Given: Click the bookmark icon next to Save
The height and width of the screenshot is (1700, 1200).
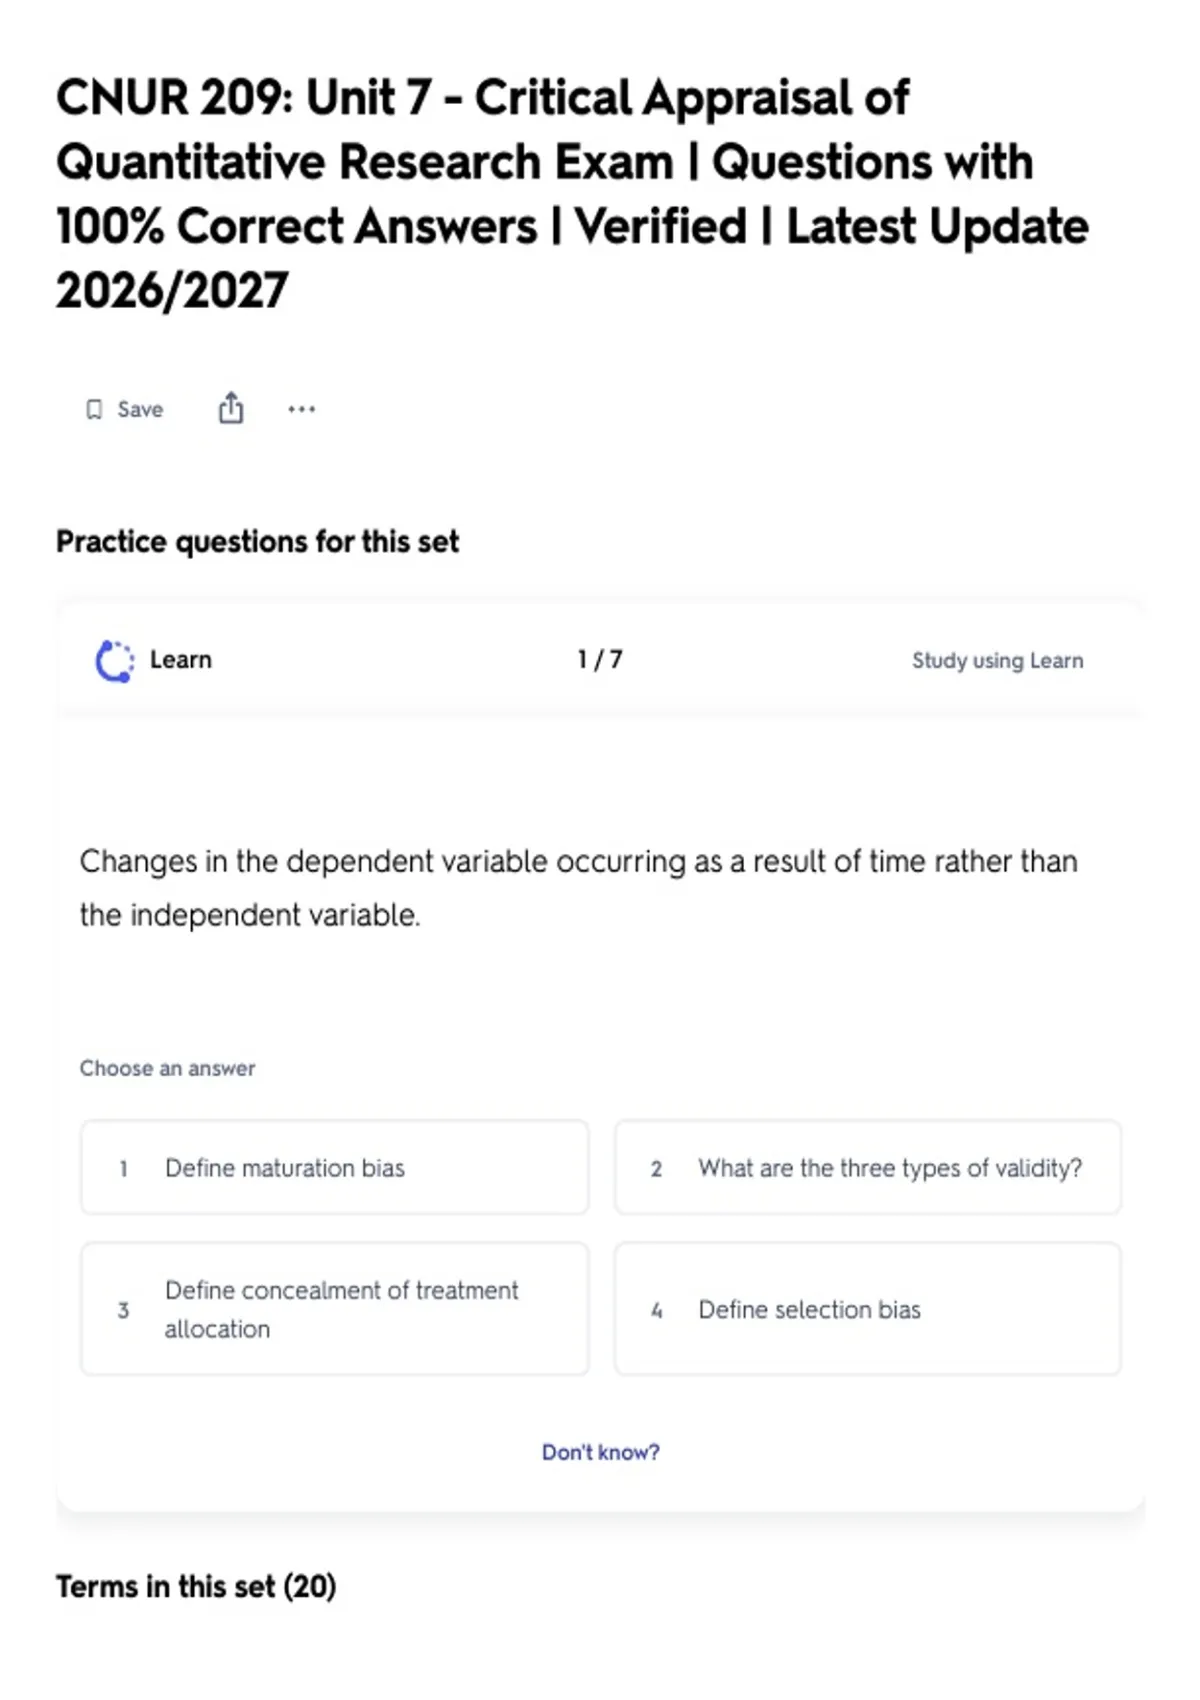Looking at the screenshot, I should [94, 409].
